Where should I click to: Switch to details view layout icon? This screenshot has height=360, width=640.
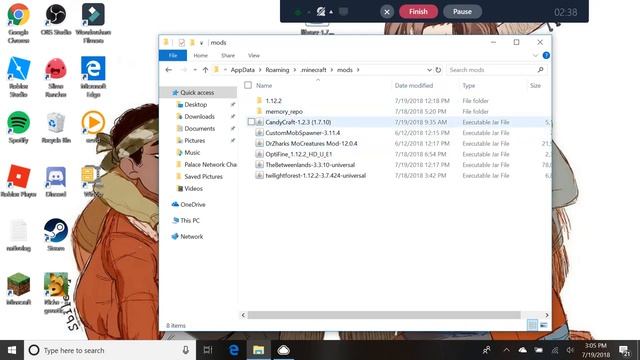coord(532,325)
